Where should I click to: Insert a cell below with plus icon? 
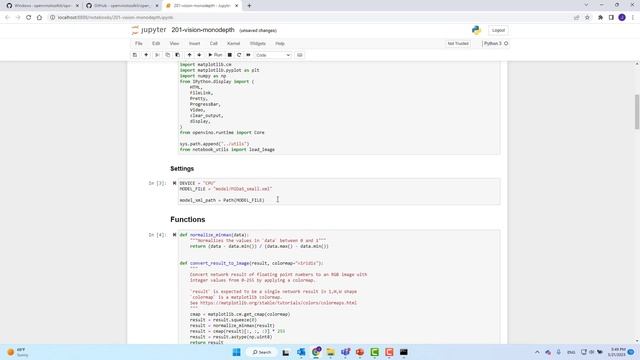point(146,55)
